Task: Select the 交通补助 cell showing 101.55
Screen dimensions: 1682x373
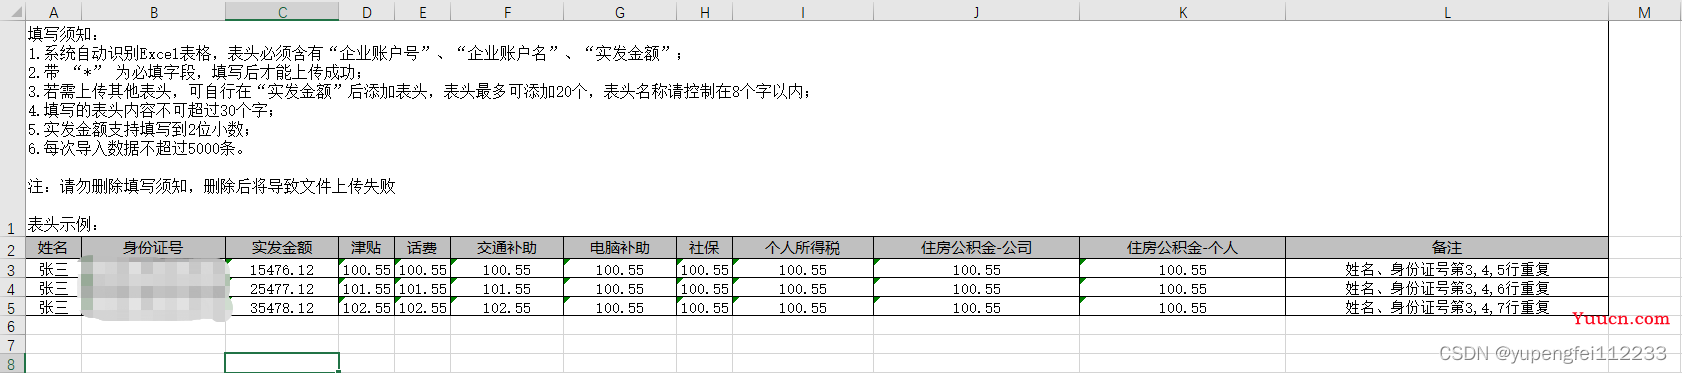Action: [507, 288]
